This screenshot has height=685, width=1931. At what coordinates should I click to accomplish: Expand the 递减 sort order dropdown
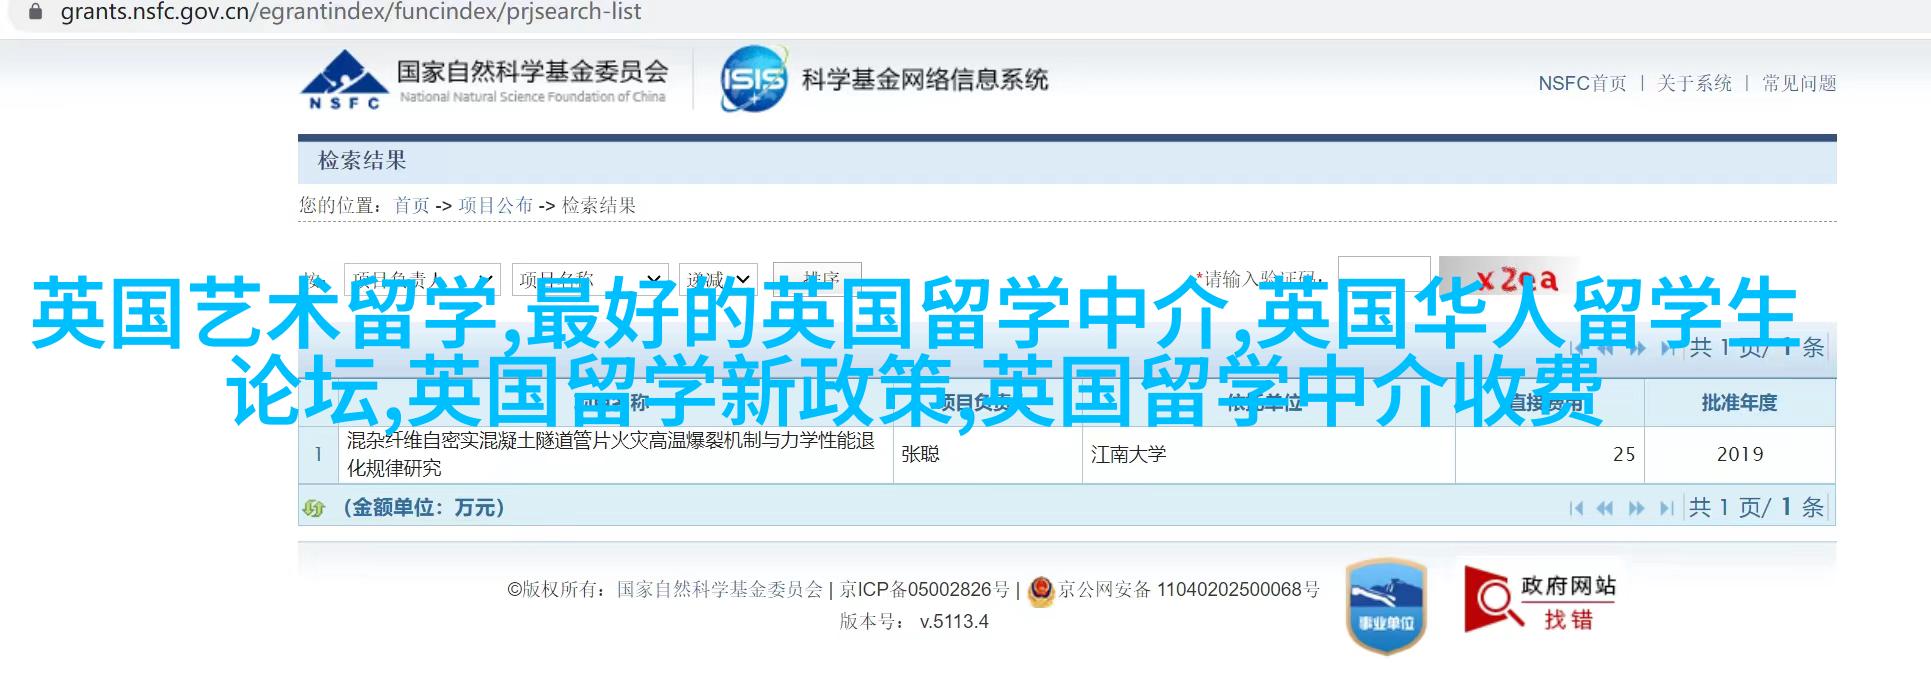(x=718, y=278)
